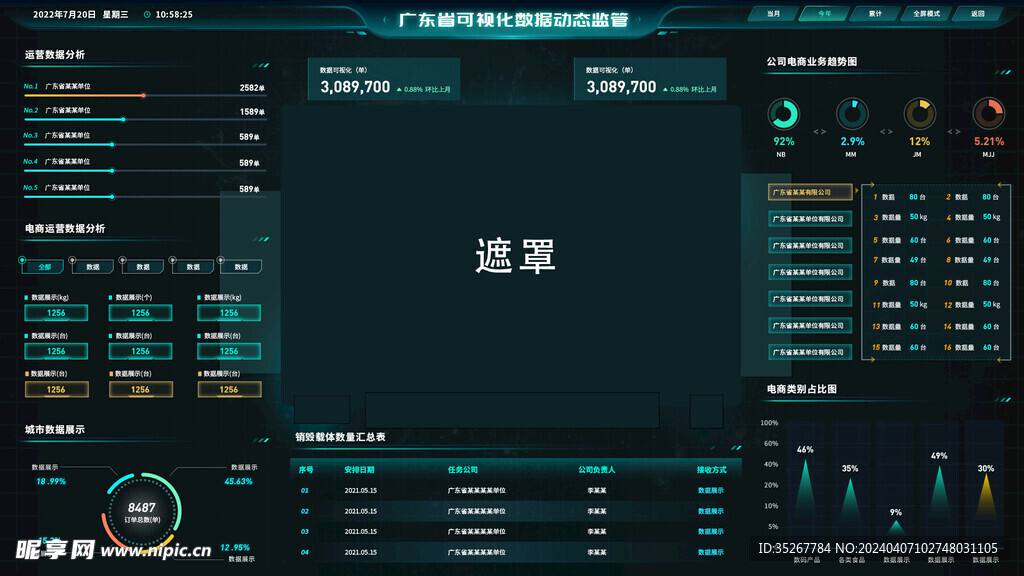Click the teal legend square before 数据展示(kg)
Screen dimensions: 1024x576
(28, 297)
